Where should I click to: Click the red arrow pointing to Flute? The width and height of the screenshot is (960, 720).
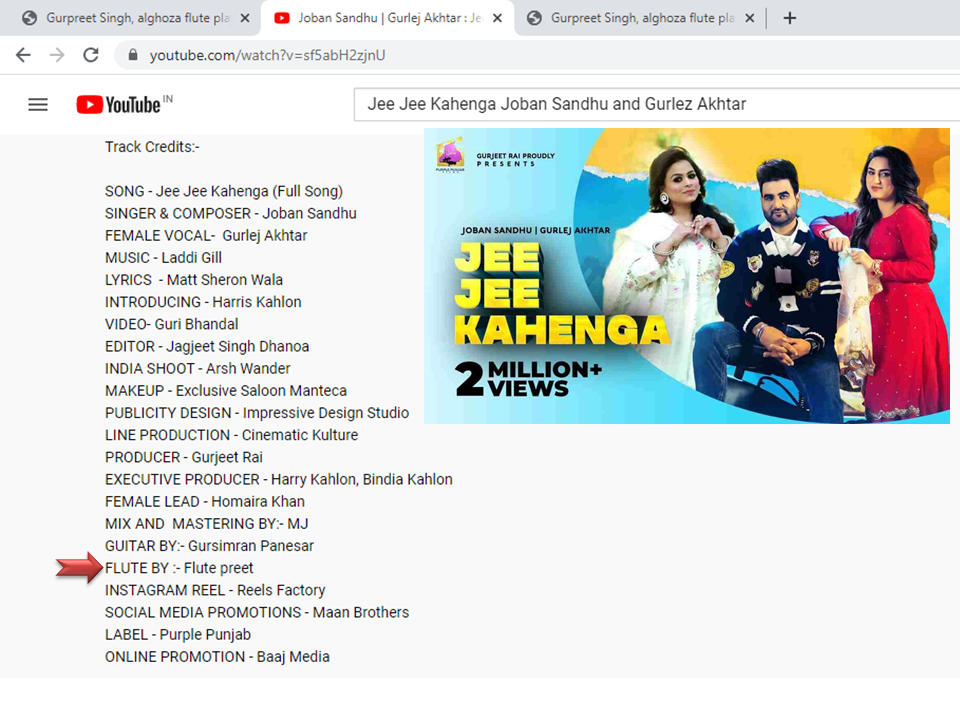79,568
